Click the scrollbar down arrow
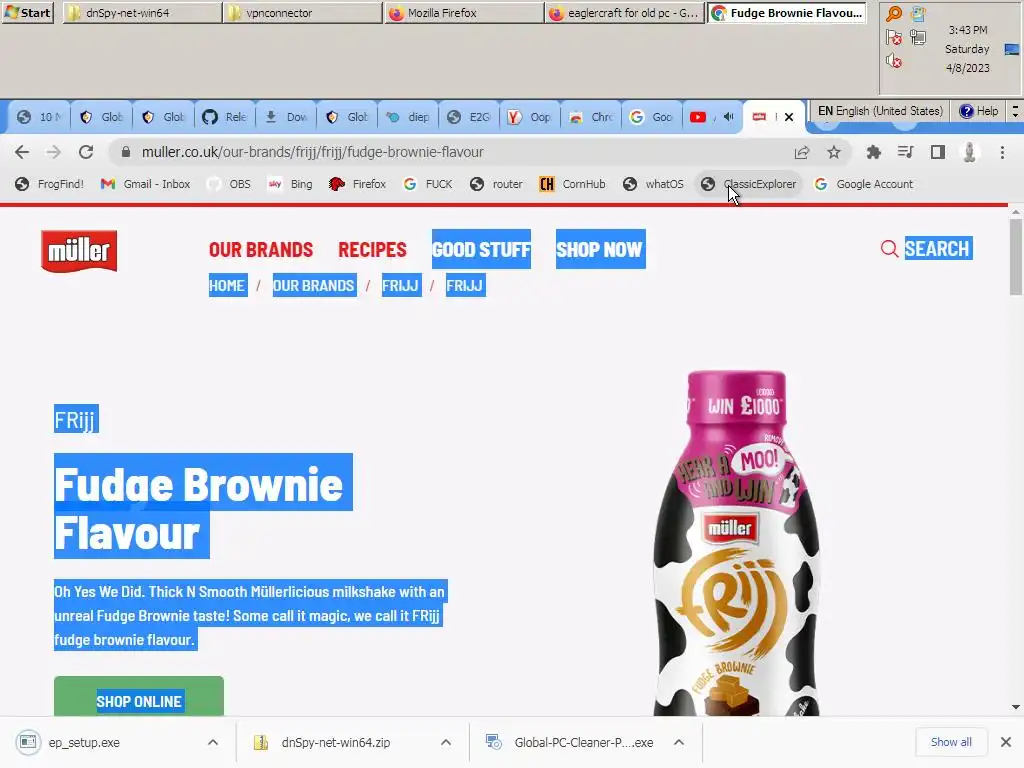 (x=1016, y=707)
